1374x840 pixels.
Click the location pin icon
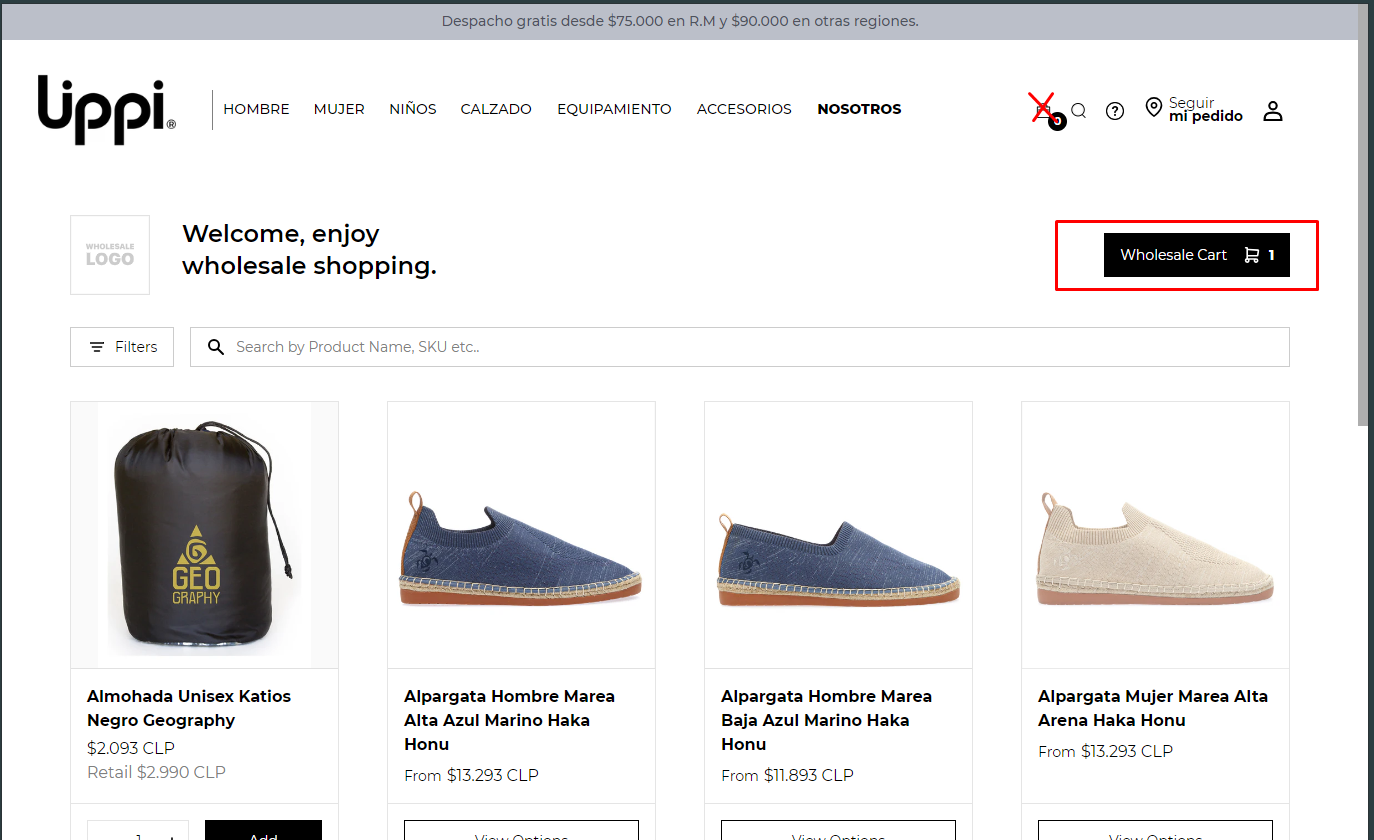pyautogui.click(x=1153, y=108)
